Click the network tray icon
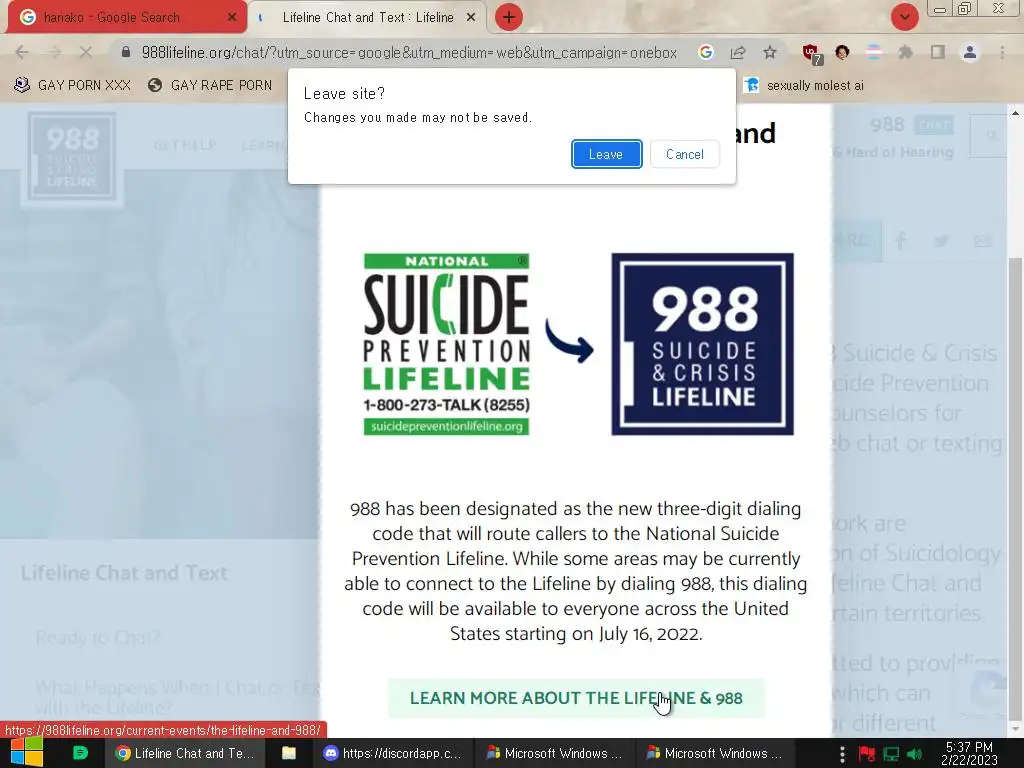This screenshot has height=768, width=1024. point(891,754)
